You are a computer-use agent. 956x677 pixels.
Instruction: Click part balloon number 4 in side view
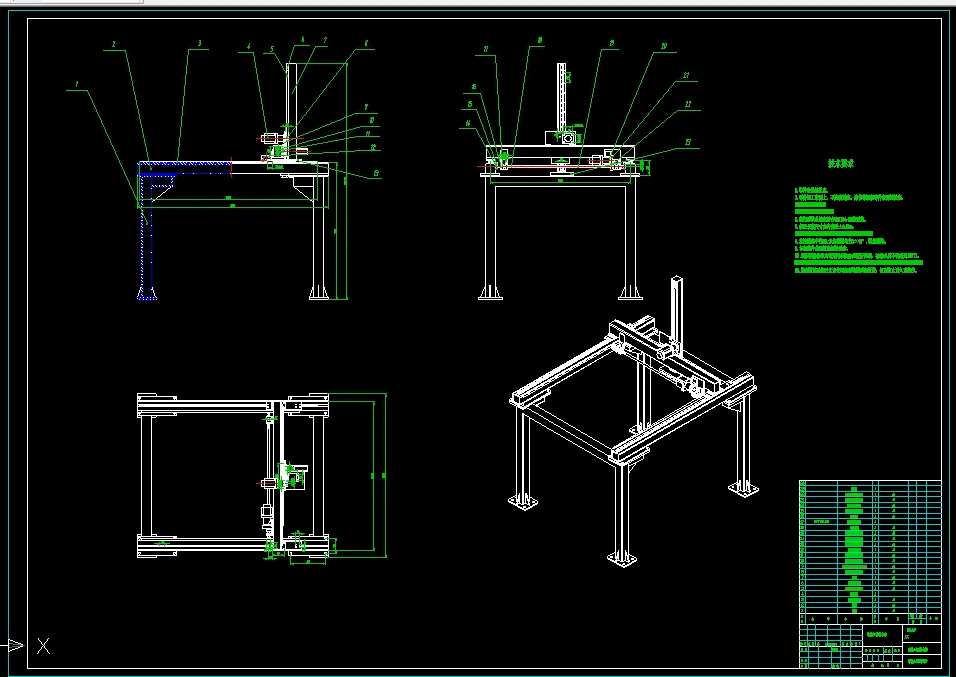tap(249, 46)
